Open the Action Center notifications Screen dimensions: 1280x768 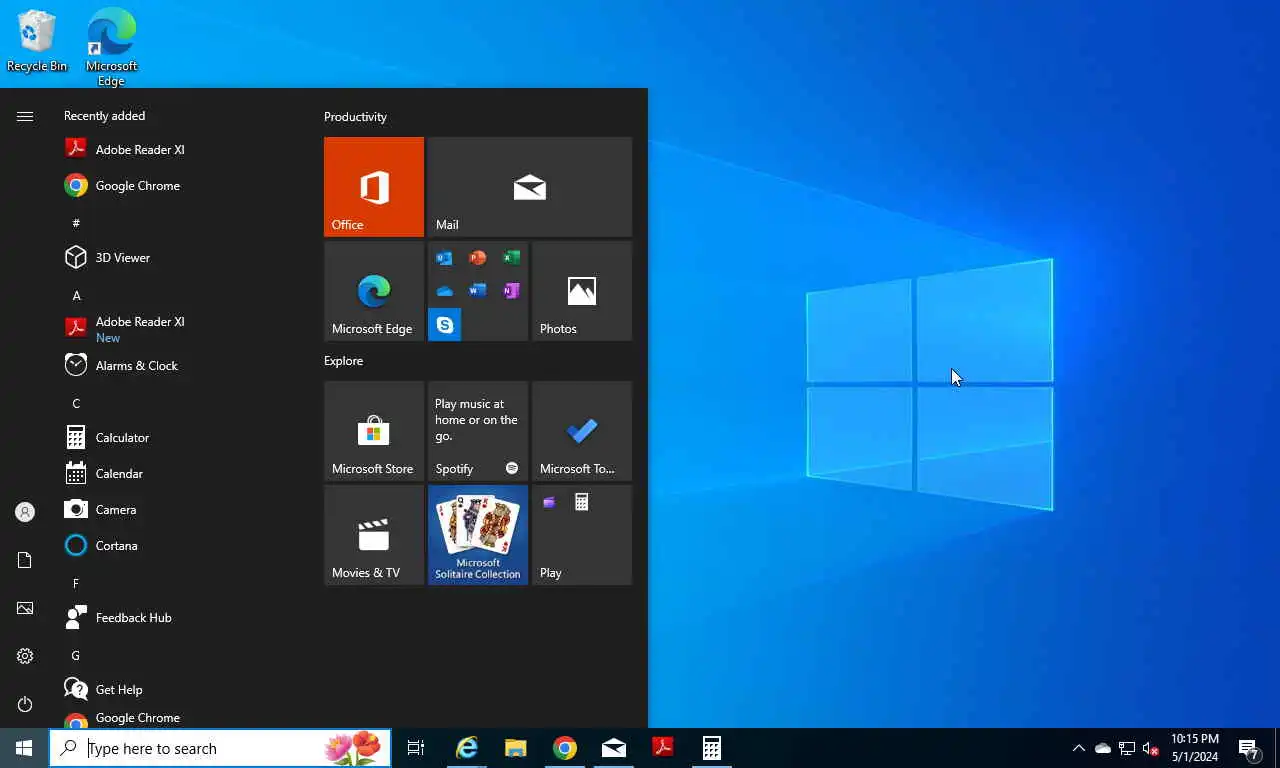tap(1249, 748)
